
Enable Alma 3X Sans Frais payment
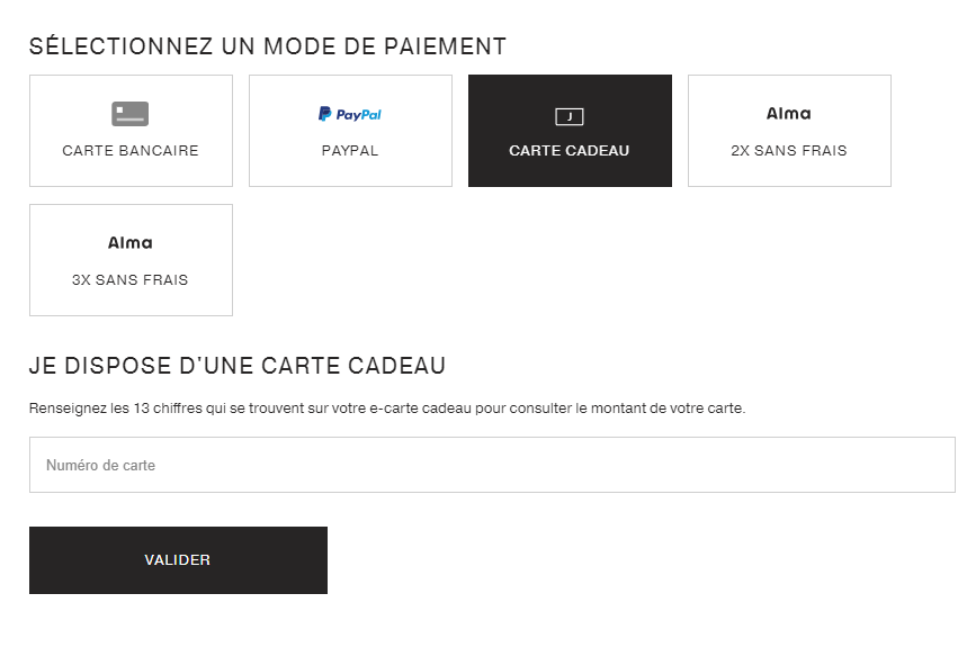[130, 259]
